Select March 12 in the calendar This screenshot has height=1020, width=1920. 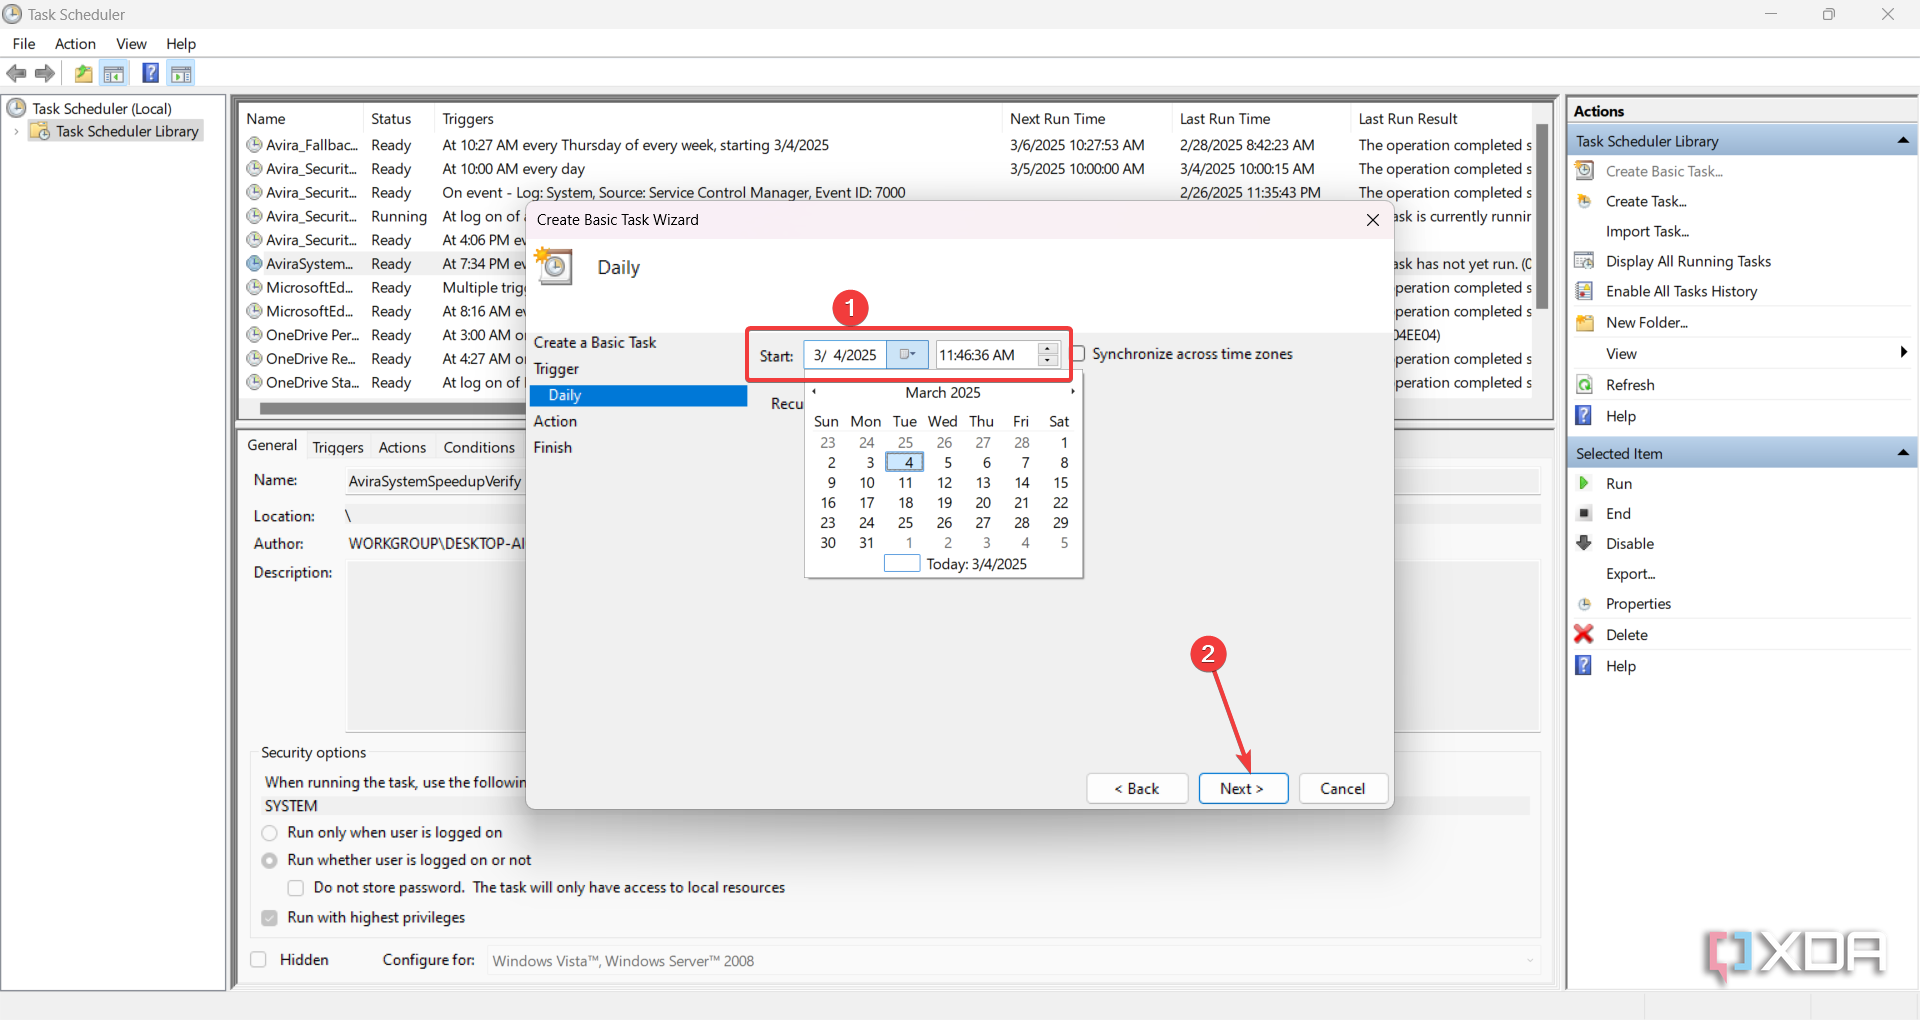(x=944, y=483)
